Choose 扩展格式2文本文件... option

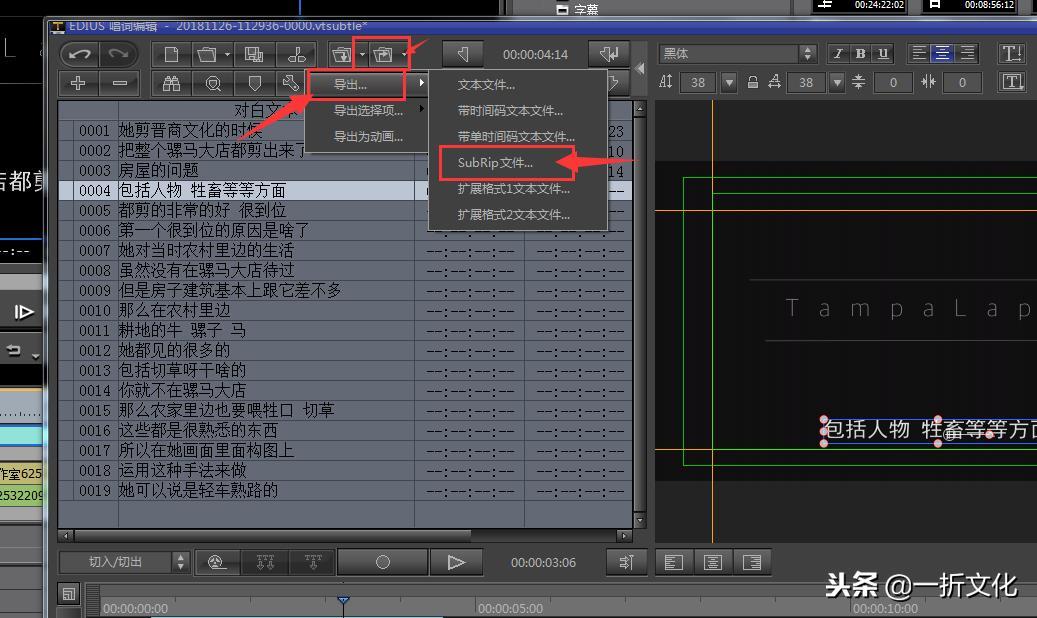(x=518, y=214)
